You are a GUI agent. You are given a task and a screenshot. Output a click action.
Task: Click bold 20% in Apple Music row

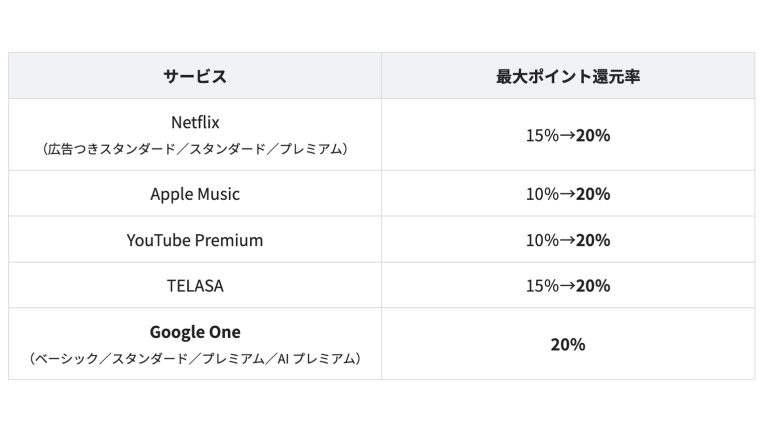(x=593, y=194)
